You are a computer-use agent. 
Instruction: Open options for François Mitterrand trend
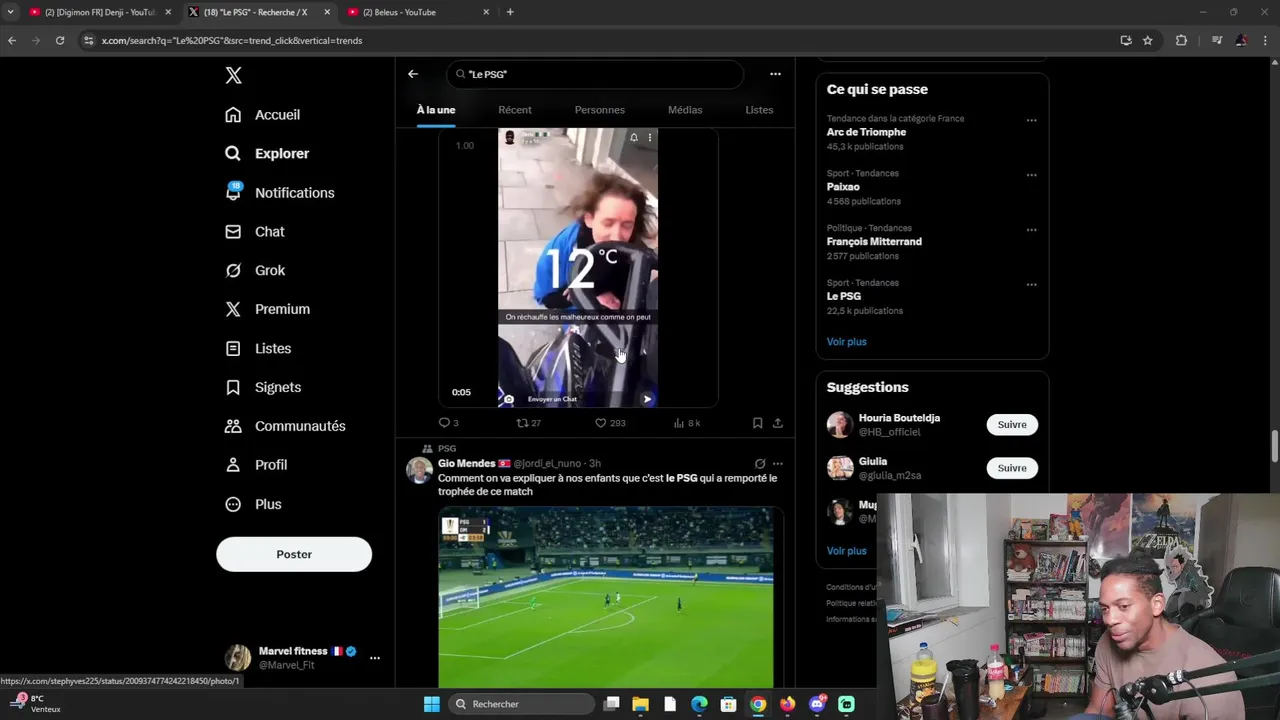coord(1031,231)
